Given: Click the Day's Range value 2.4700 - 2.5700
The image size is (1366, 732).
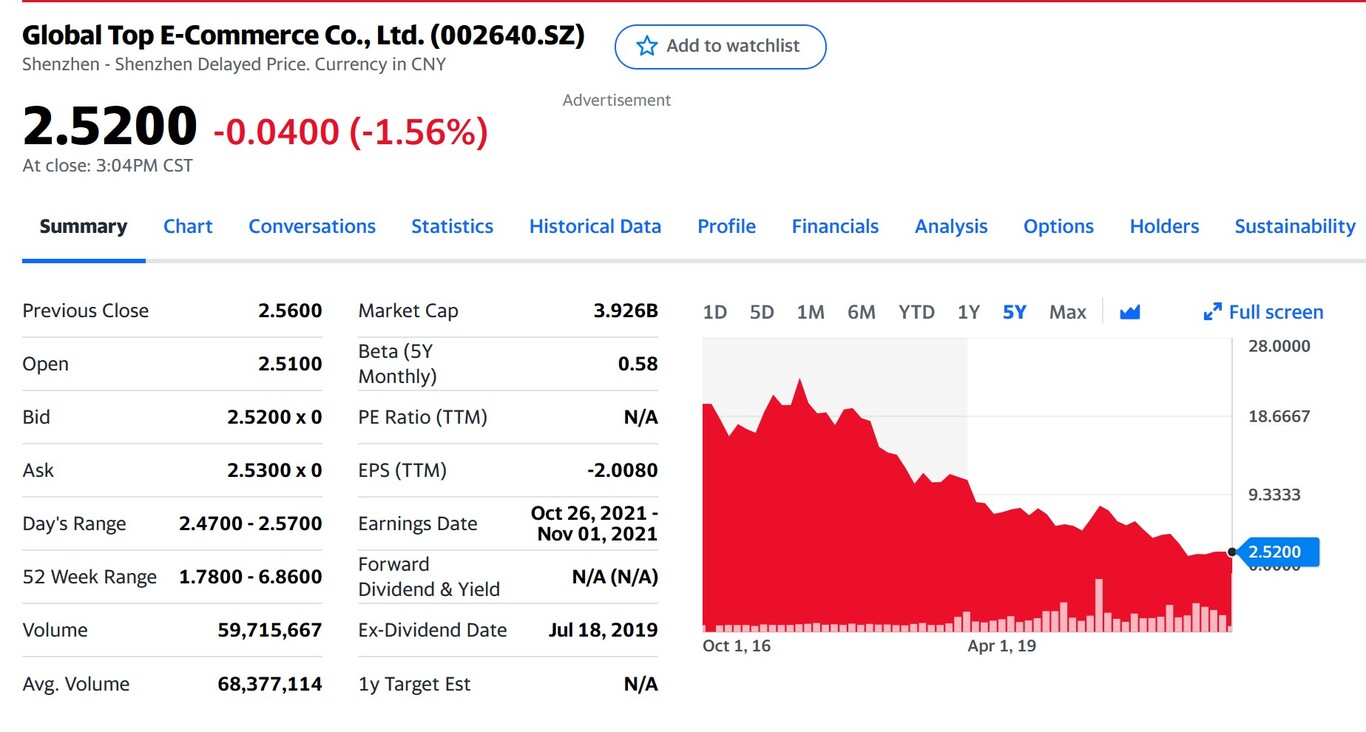Looking at the screenshot, I should coord(251,523).
